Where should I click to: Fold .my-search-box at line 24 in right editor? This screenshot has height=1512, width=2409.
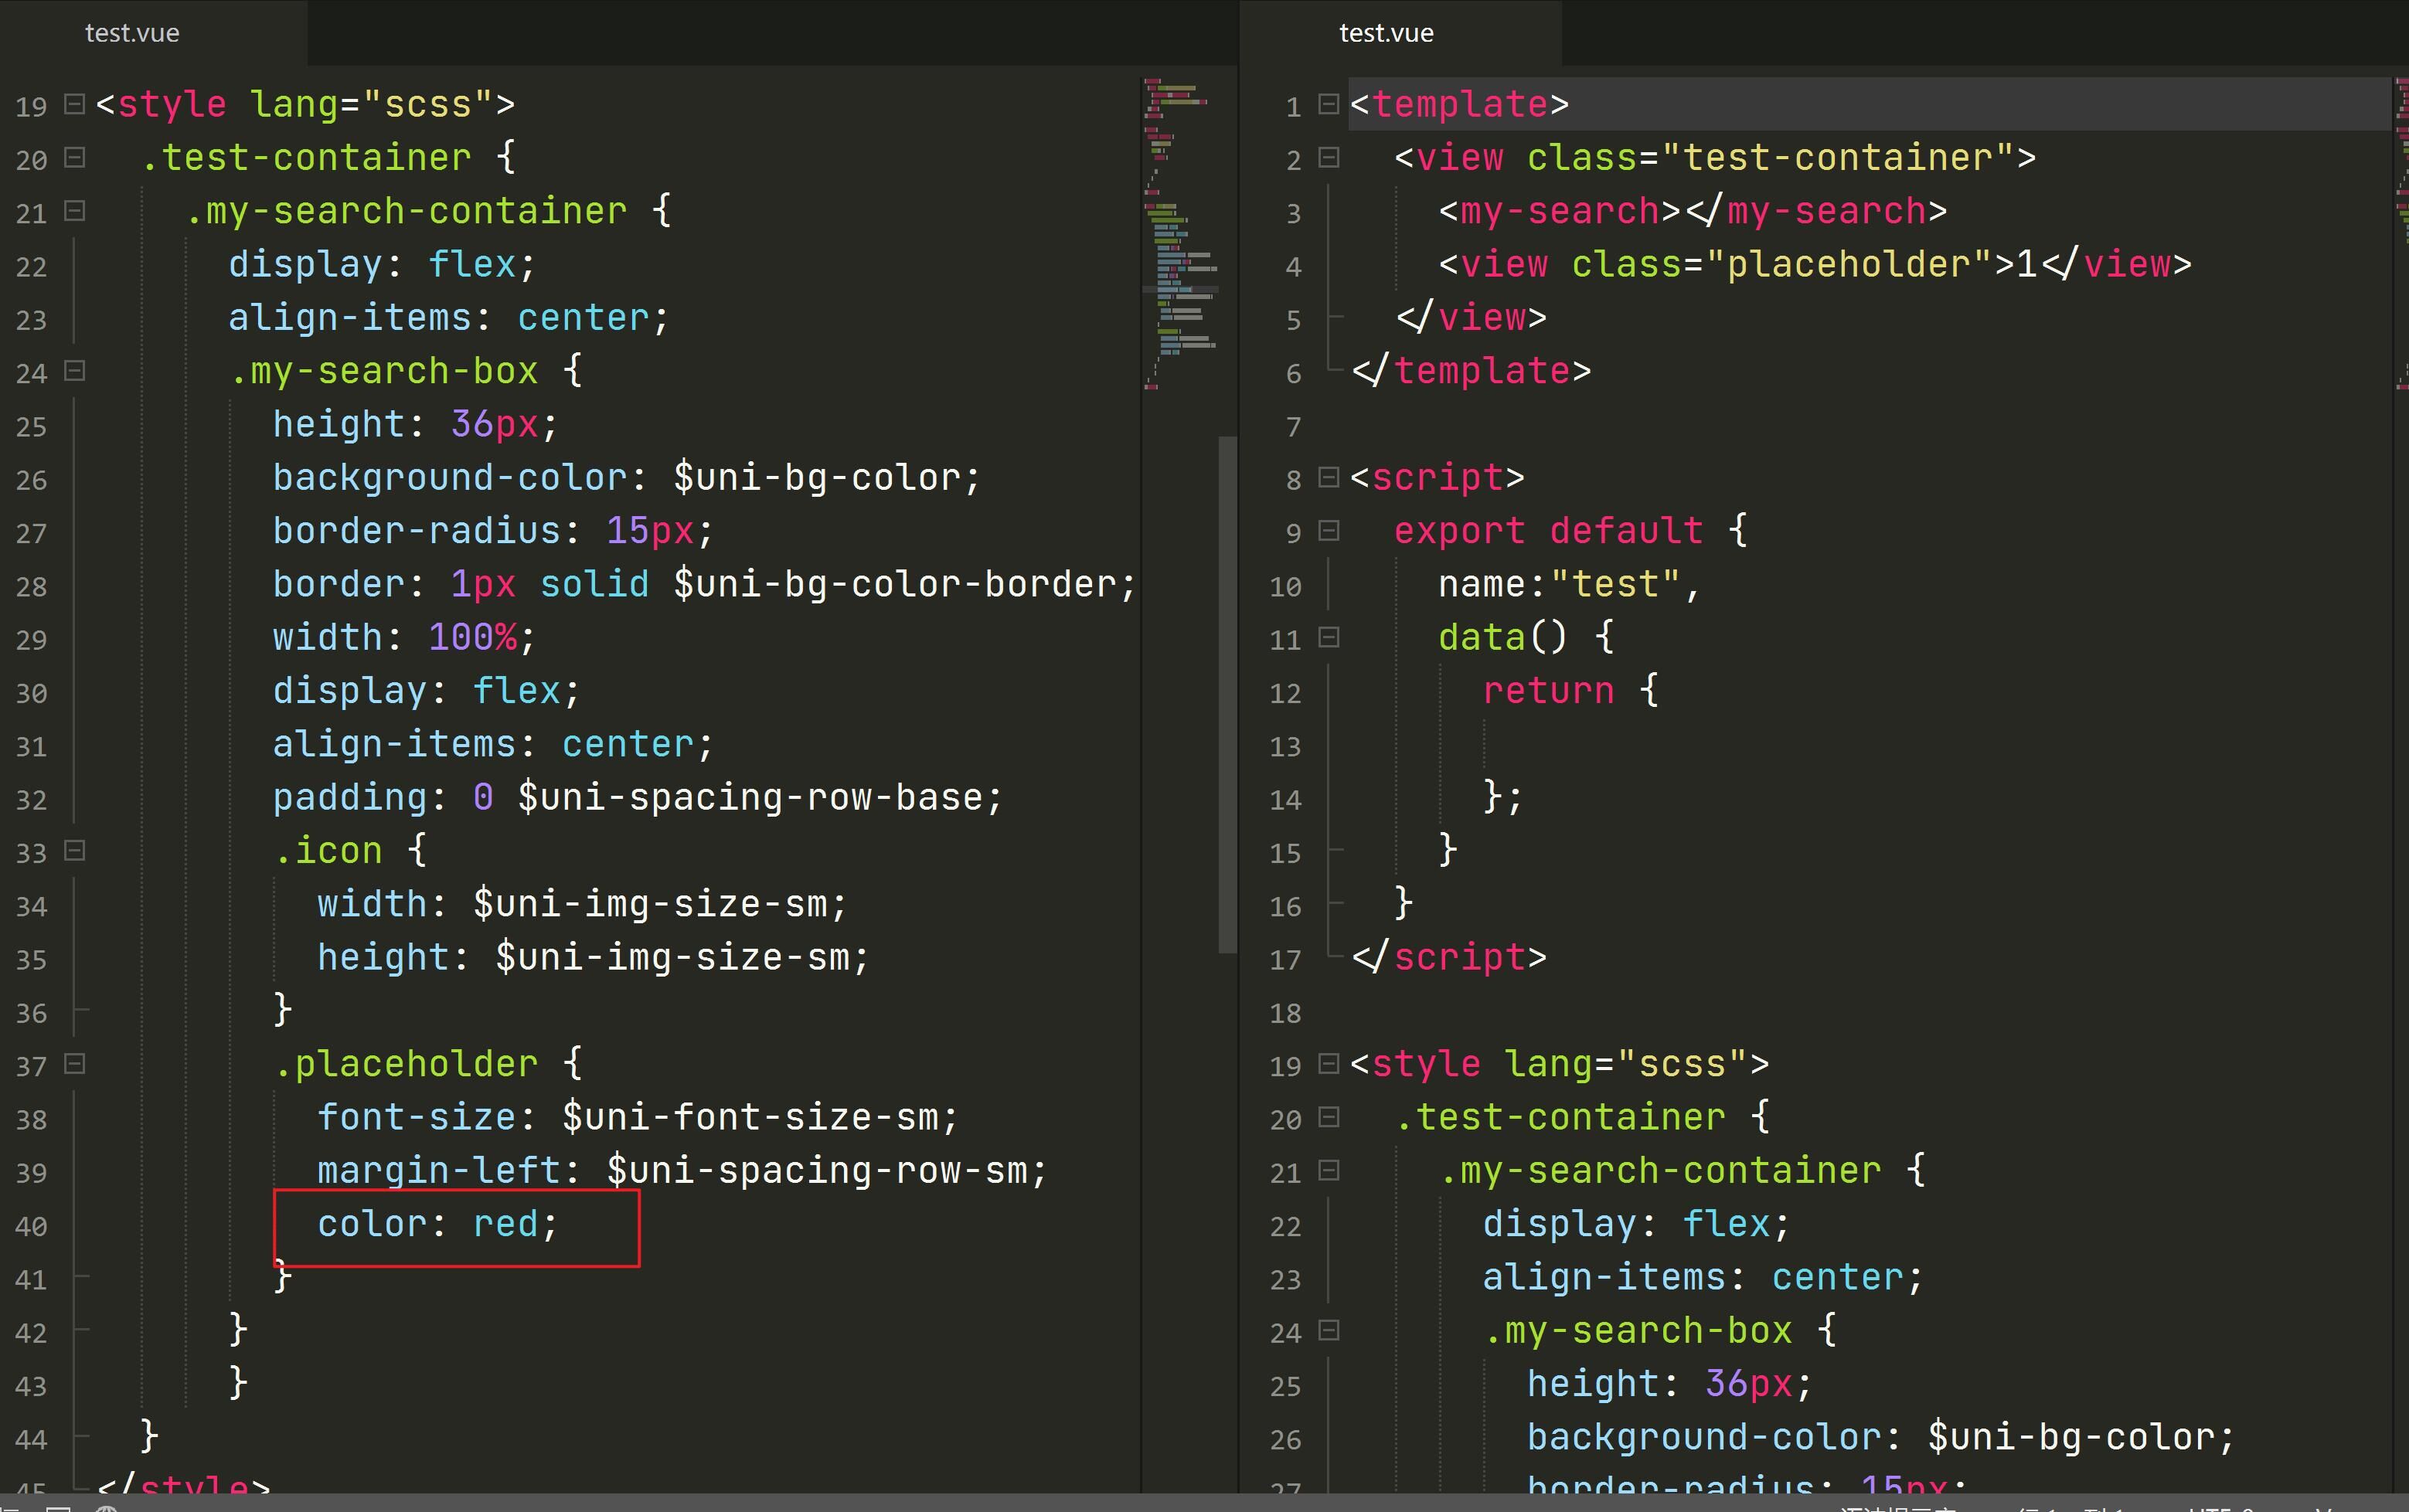coord(1328,1330)
